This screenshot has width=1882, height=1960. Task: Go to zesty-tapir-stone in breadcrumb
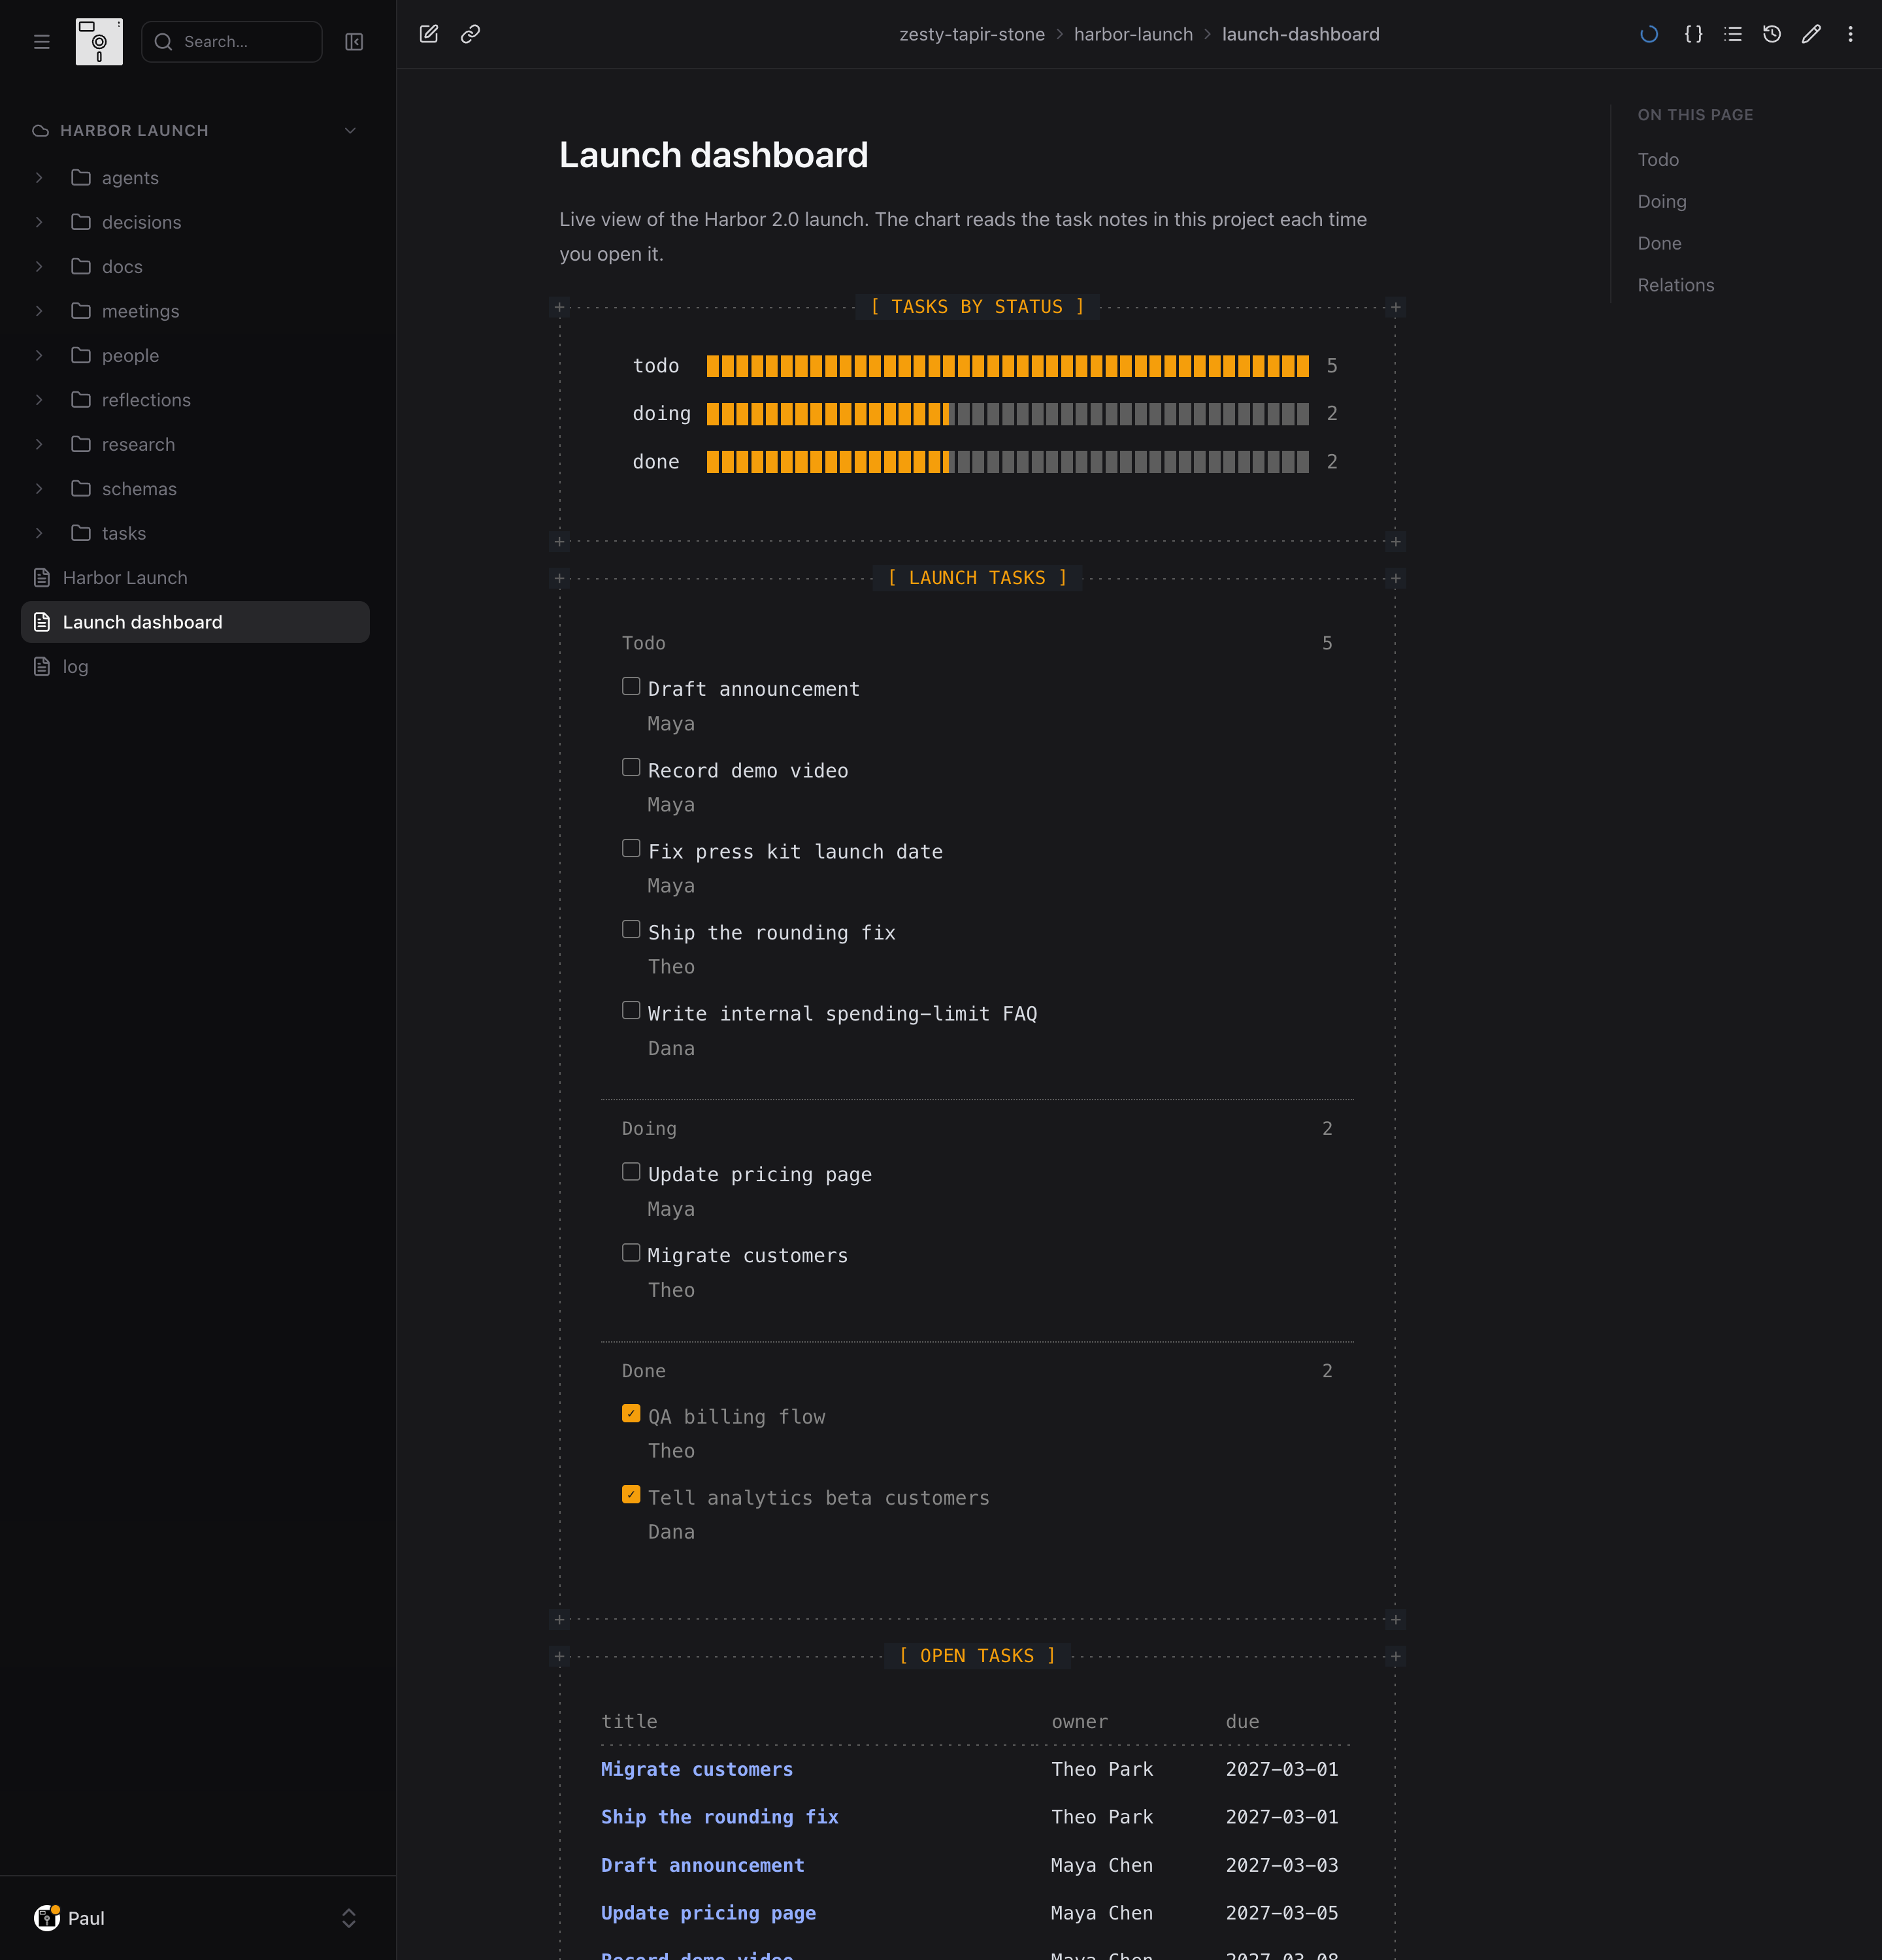tap(972, 34)
